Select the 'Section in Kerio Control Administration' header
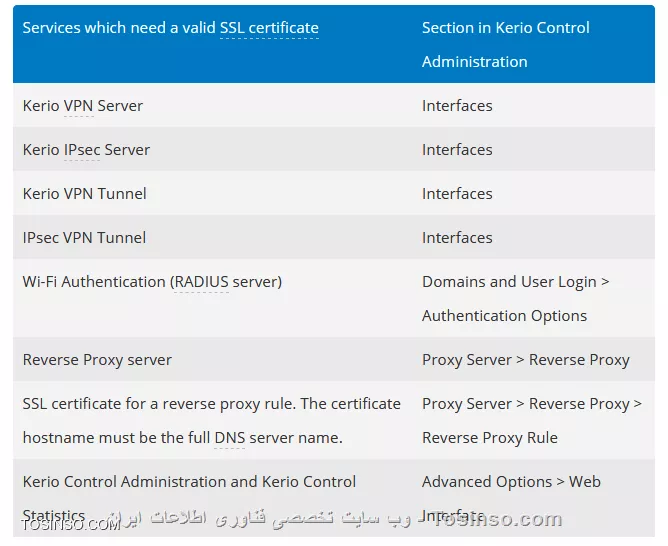The image size is (668, 546). point(506,45)
